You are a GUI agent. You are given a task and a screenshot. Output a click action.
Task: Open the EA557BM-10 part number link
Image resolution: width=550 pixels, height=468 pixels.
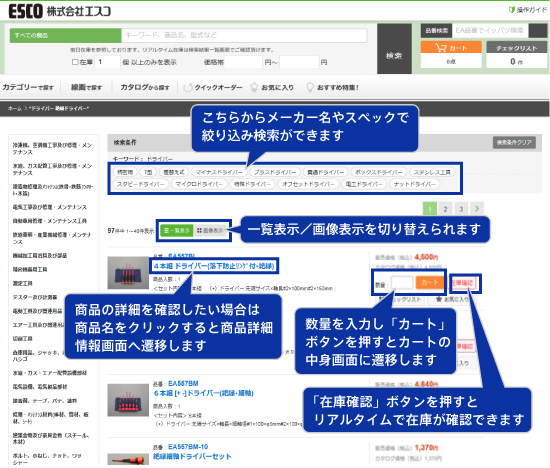(188, 447)
